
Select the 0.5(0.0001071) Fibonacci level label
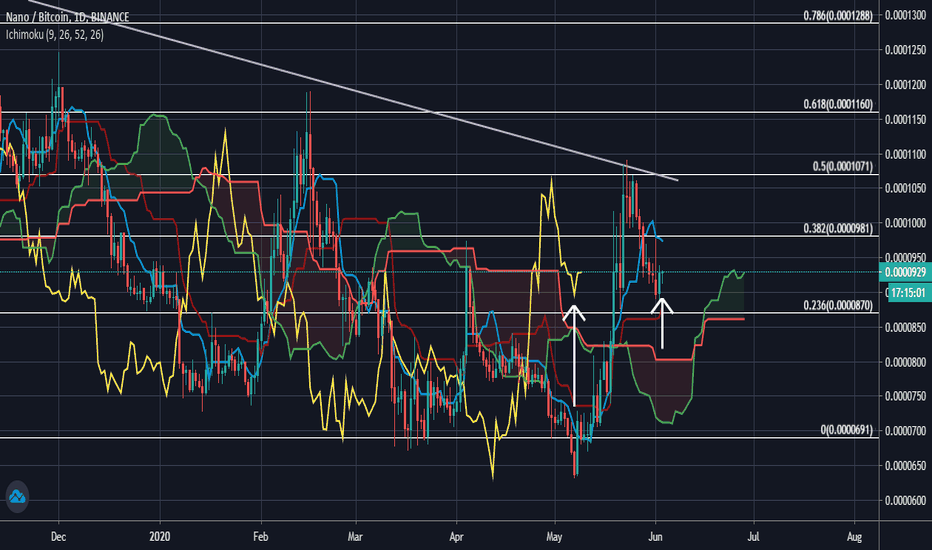[842, 166]
